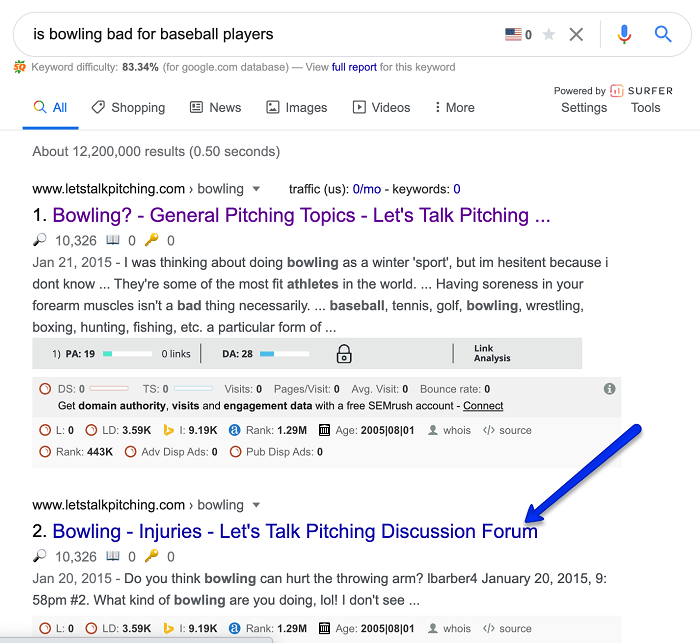700x643 pixels.
Task: Click the About 12,200,000 results text
Action: point(156,152)
